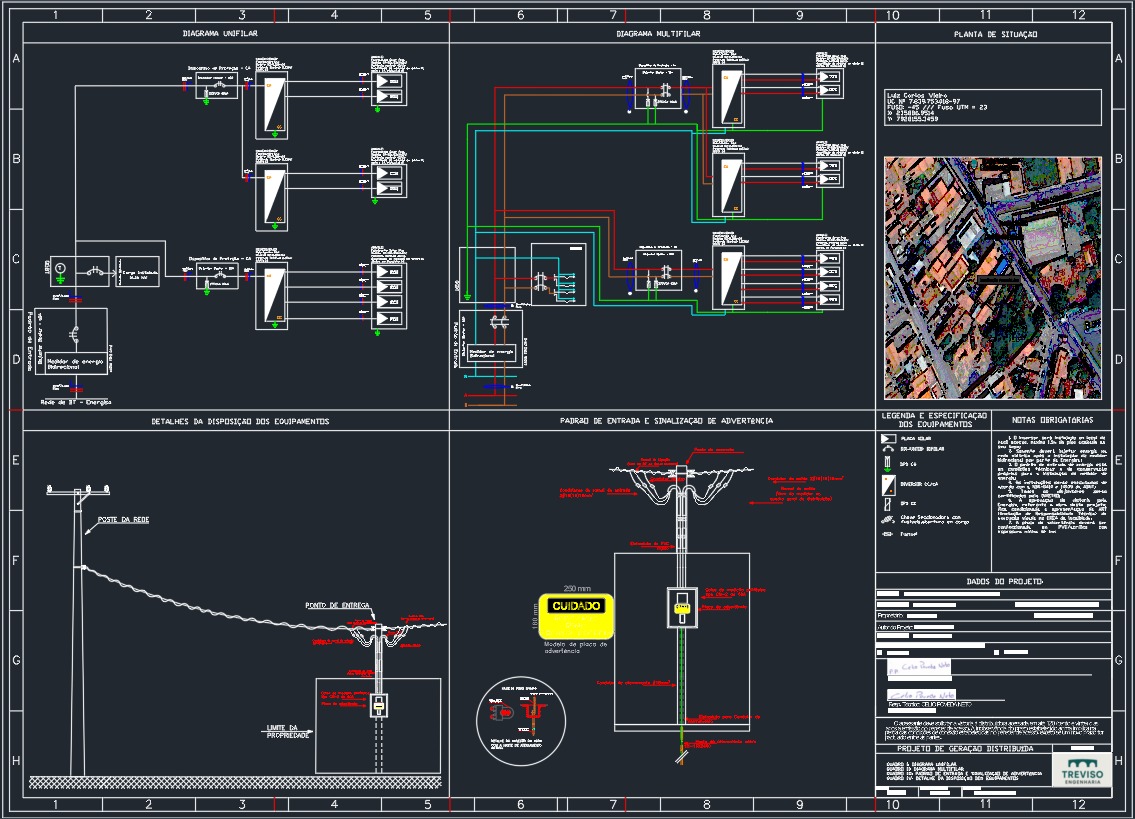
Task: Click the fuse symbol in the legend
Action: point(887,534)
